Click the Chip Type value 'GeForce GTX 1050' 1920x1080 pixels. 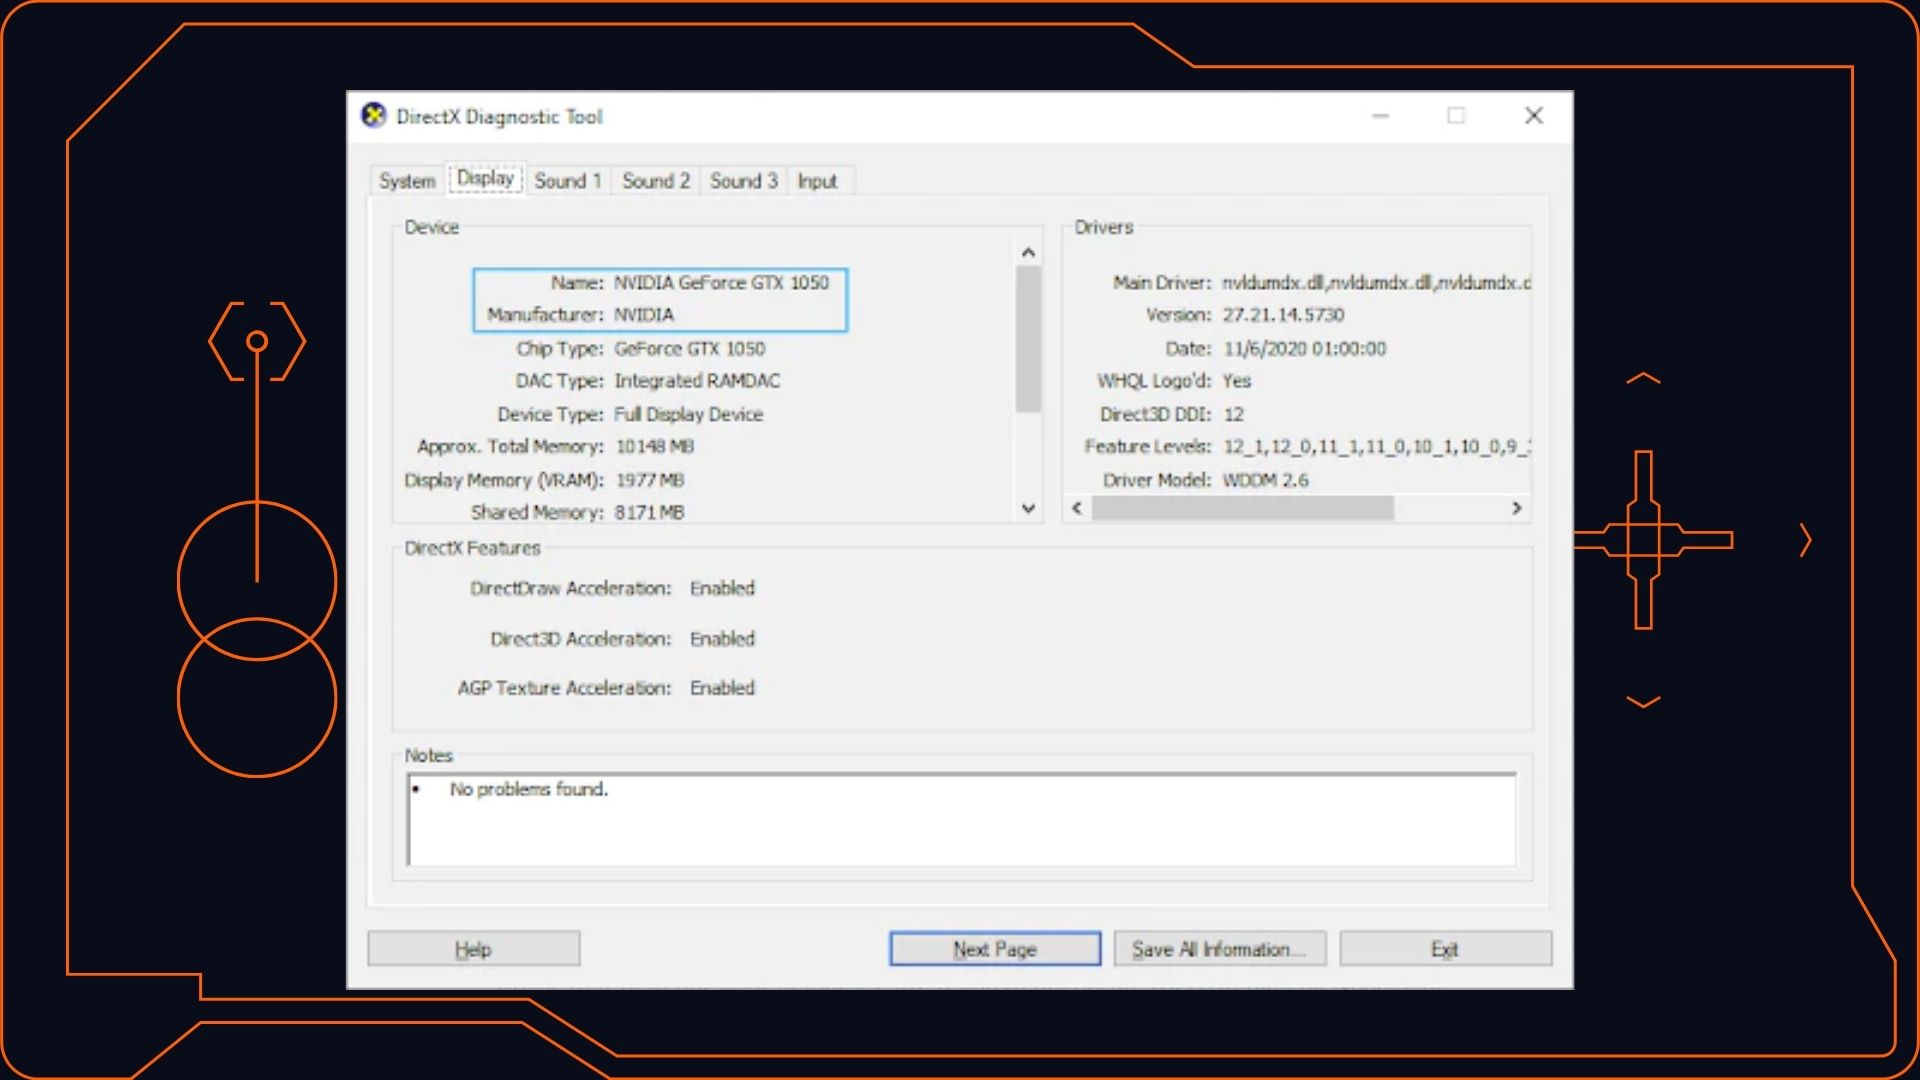click(x=689, y=349)
